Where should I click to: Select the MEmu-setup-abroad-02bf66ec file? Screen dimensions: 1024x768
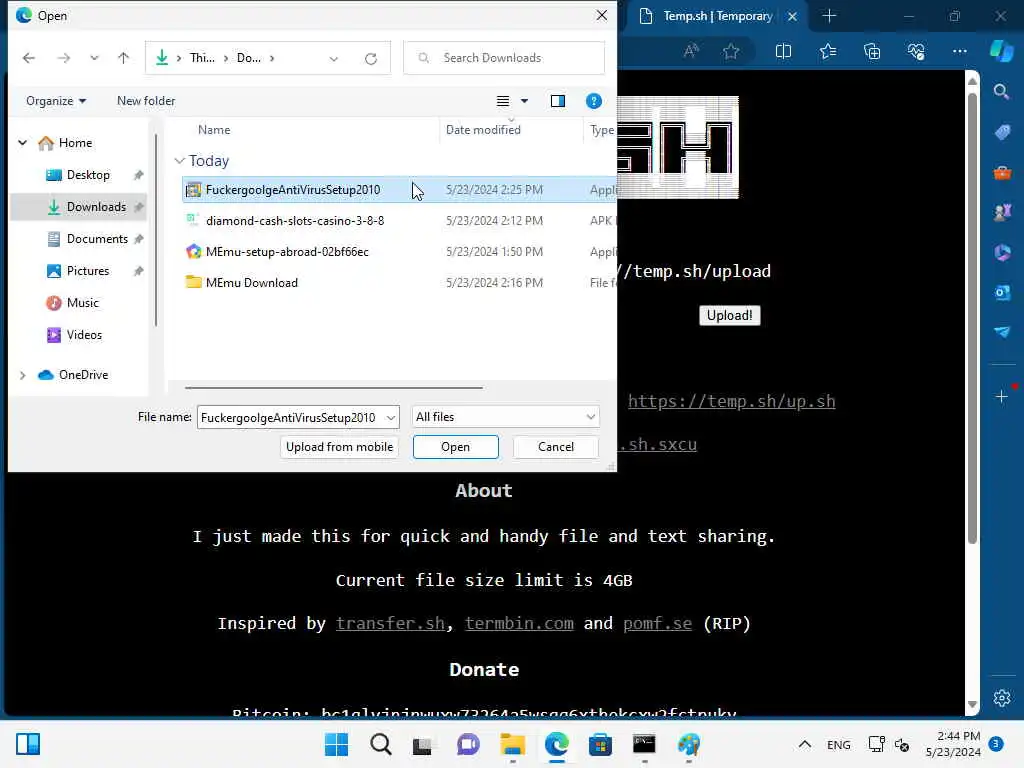coord(399,252)
